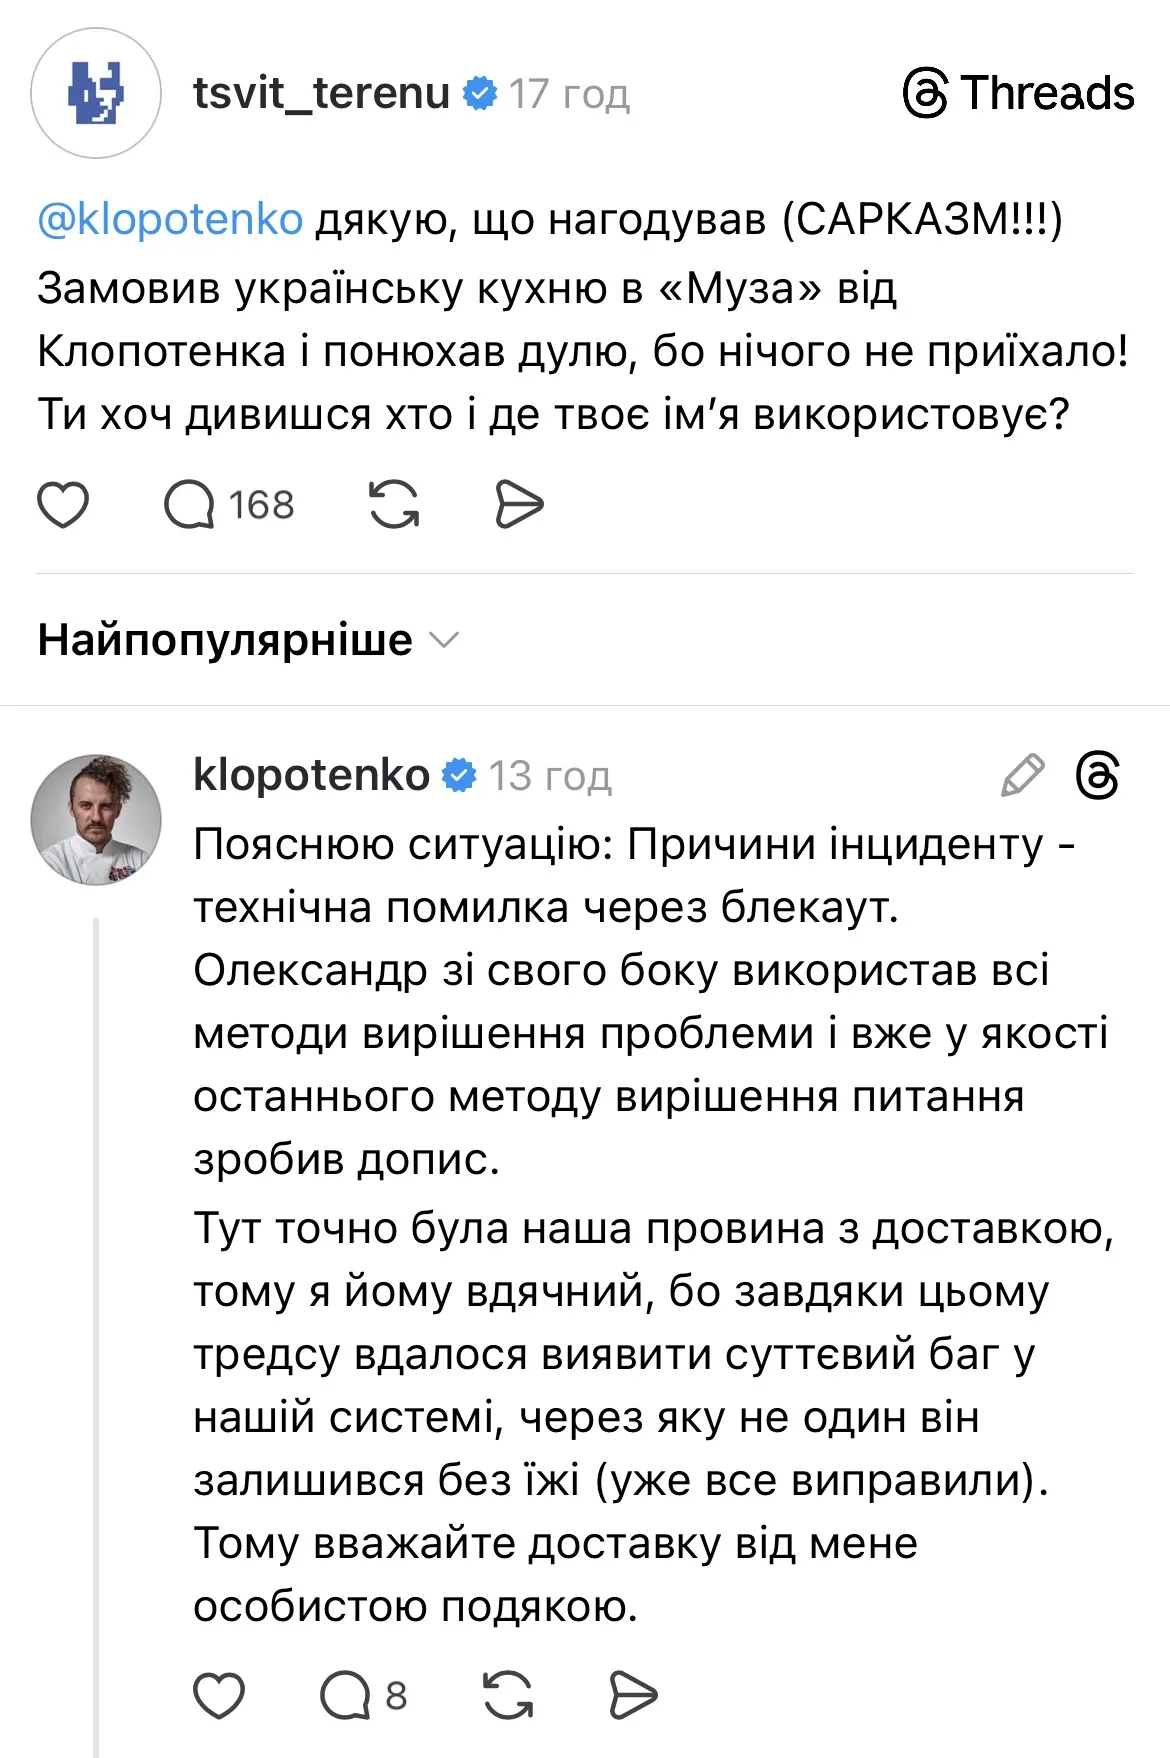Viewport: 1170px width, 1758px height.
Task: Share klopotenko's reply with the send icon
Action: pyautogui.click(x=633, y=1695)
